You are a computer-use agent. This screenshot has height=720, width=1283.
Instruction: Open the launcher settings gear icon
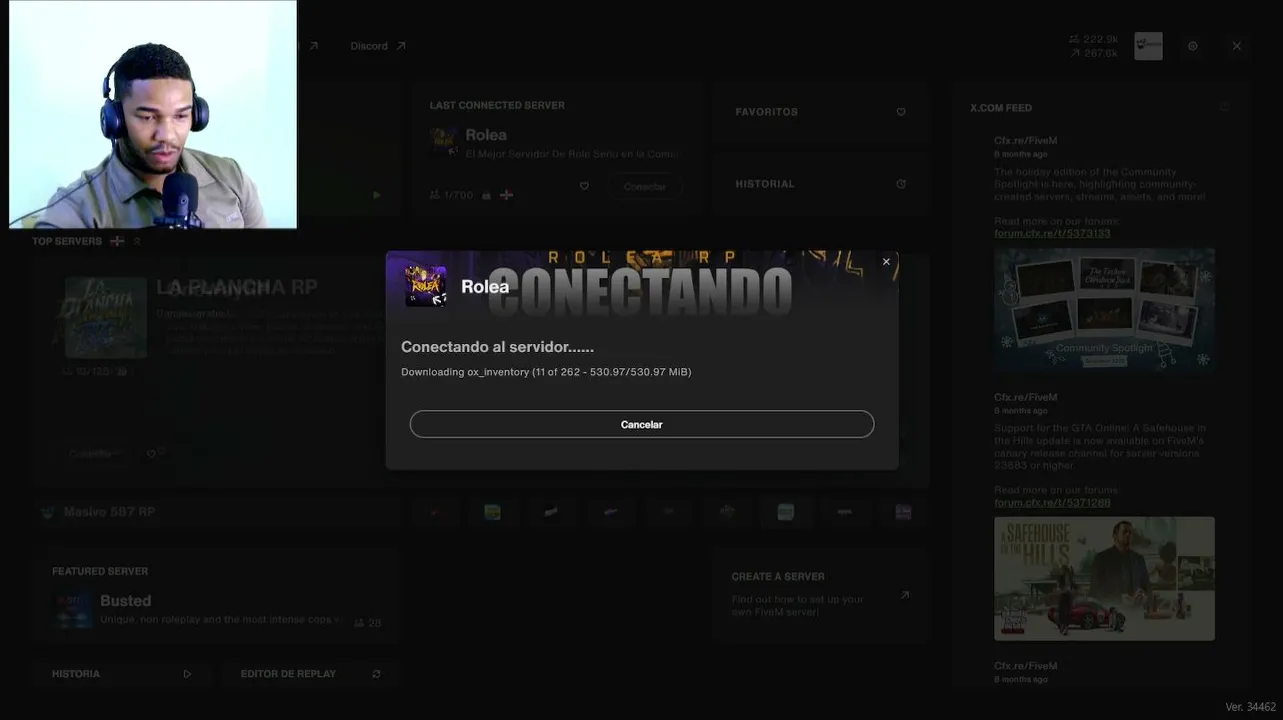(x=1193, y=46)
